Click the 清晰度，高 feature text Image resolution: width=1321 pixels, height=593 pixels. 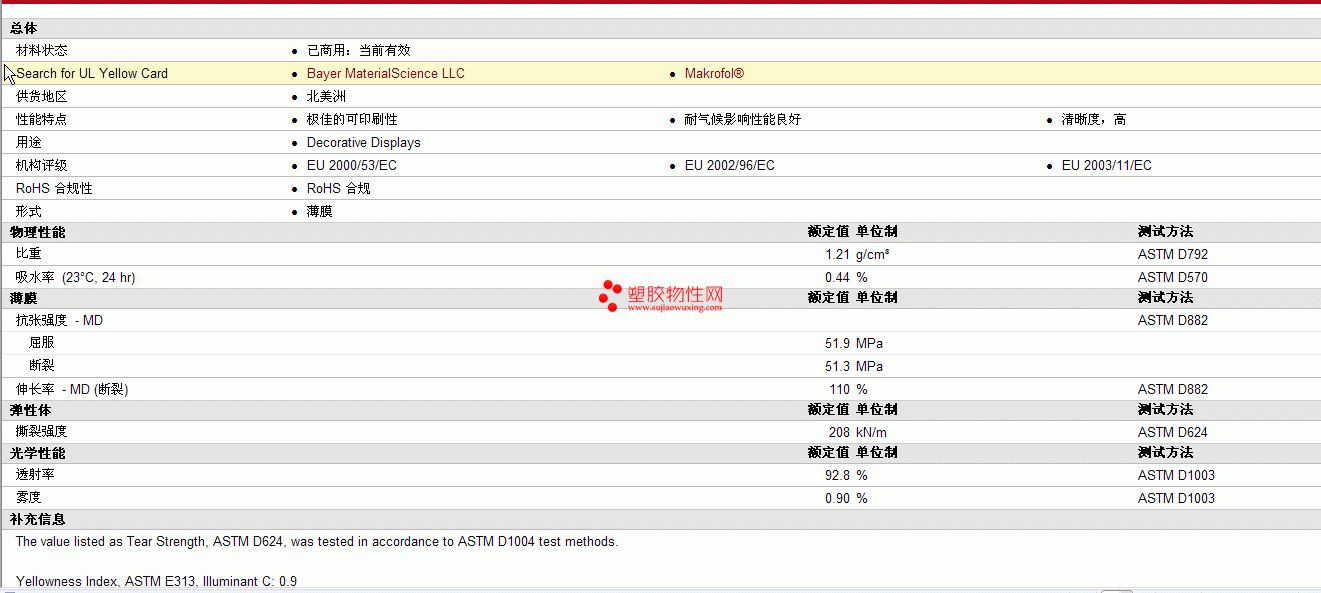click(x=1094, y=120)
